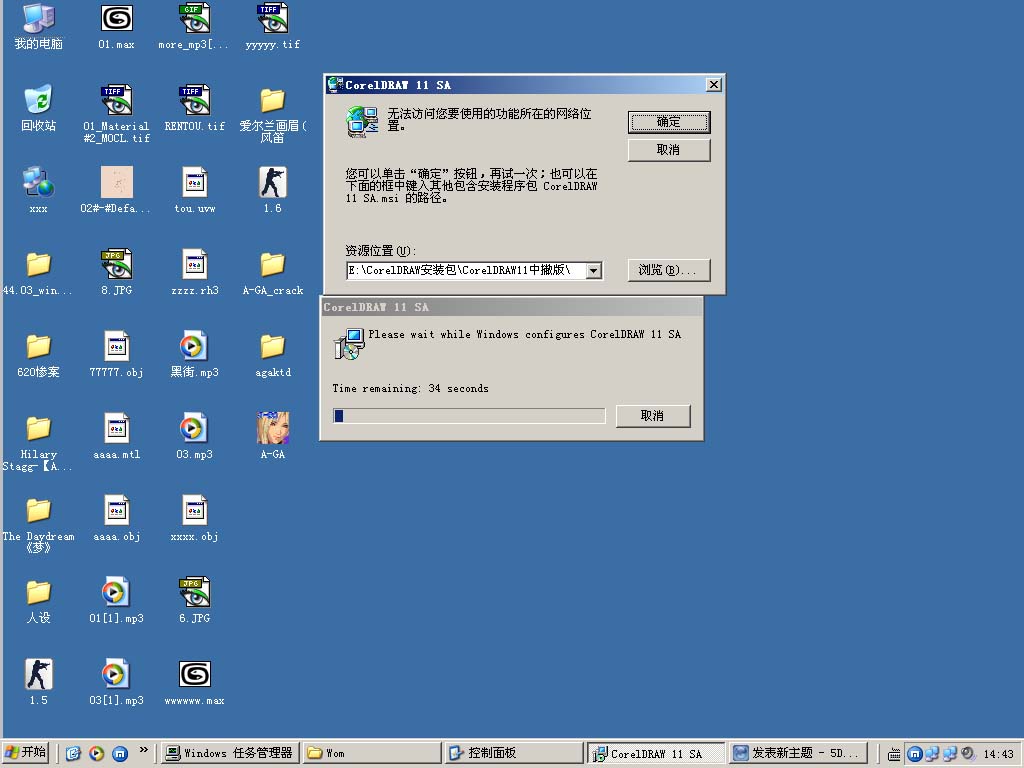
Task: Expand the 资源位置 path dropdown
Action: point(594,270)
